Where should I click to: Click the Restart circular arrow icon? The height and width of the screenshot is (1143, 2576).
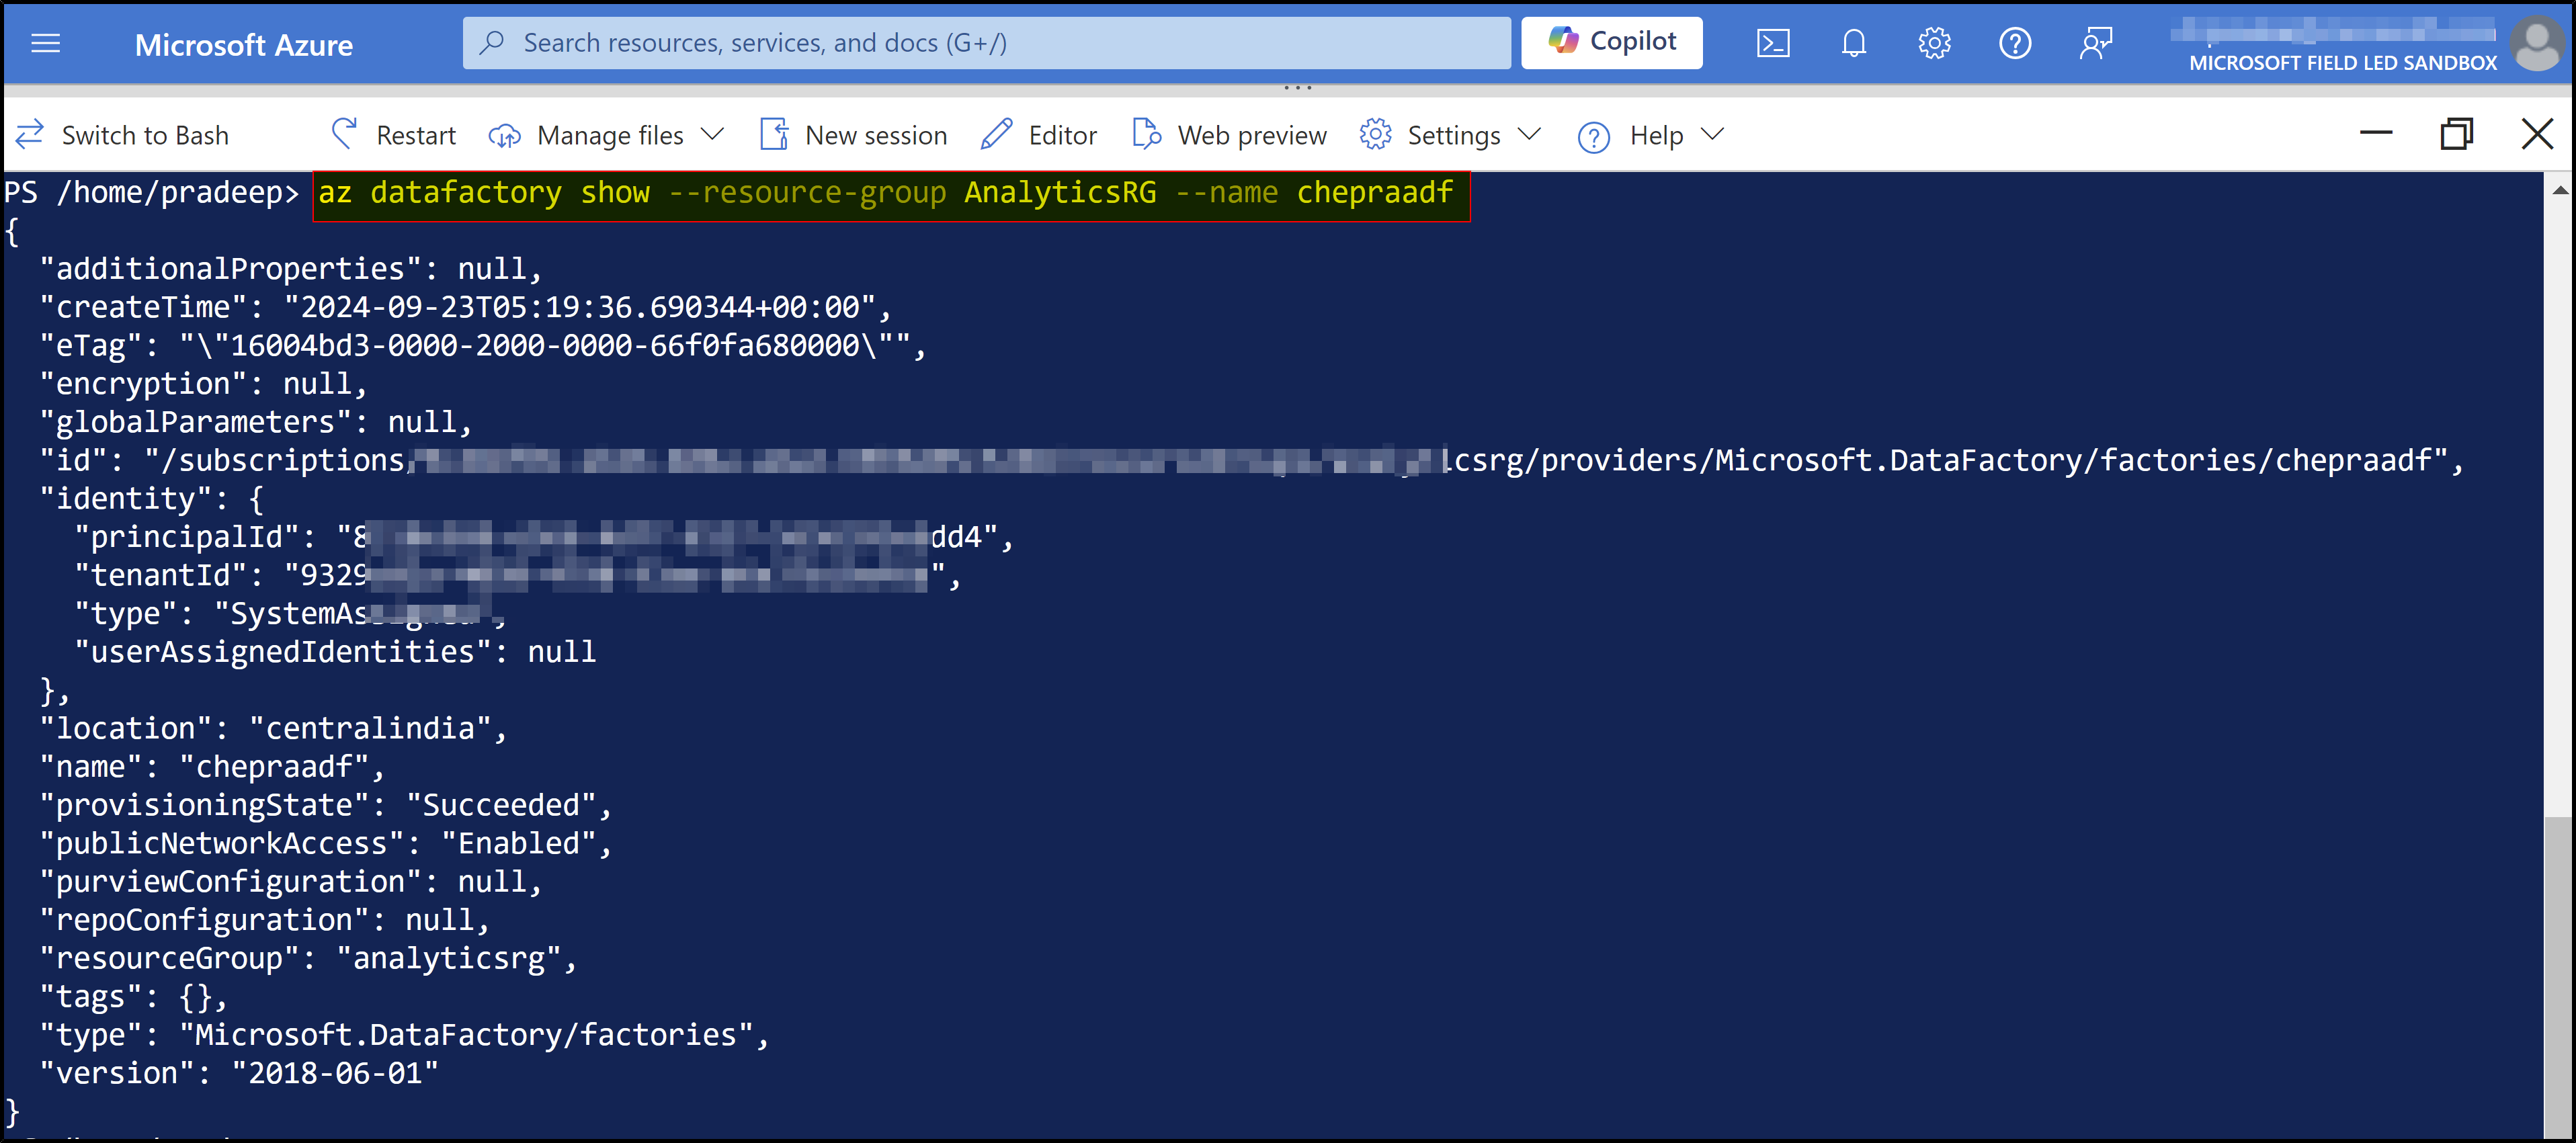click(x=344, y=133)
